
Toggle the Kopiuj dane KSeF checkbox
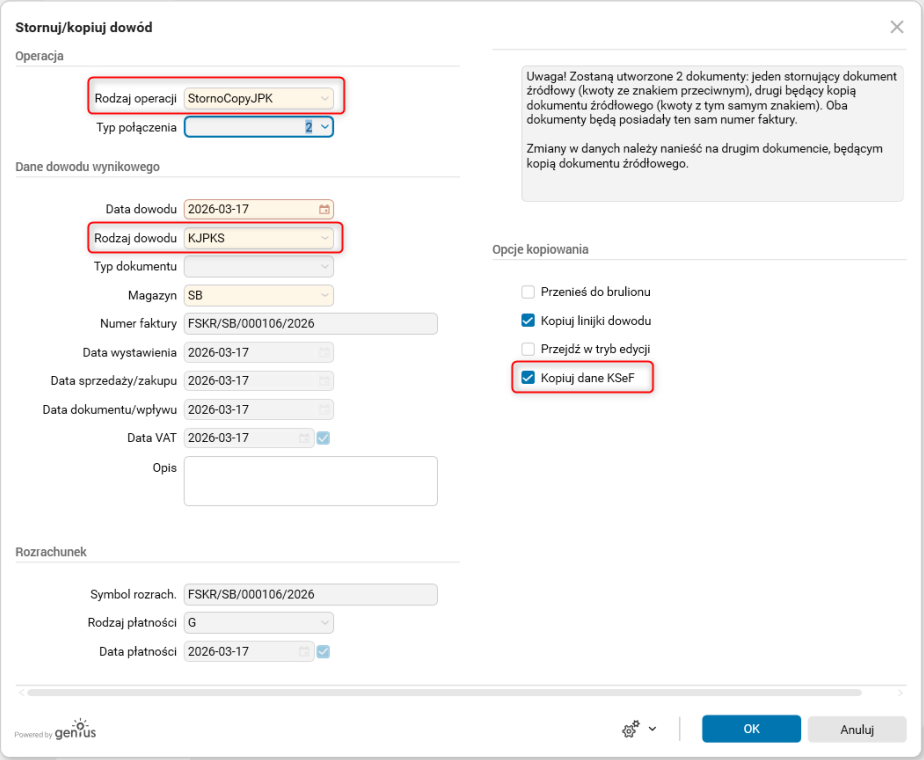528,378
